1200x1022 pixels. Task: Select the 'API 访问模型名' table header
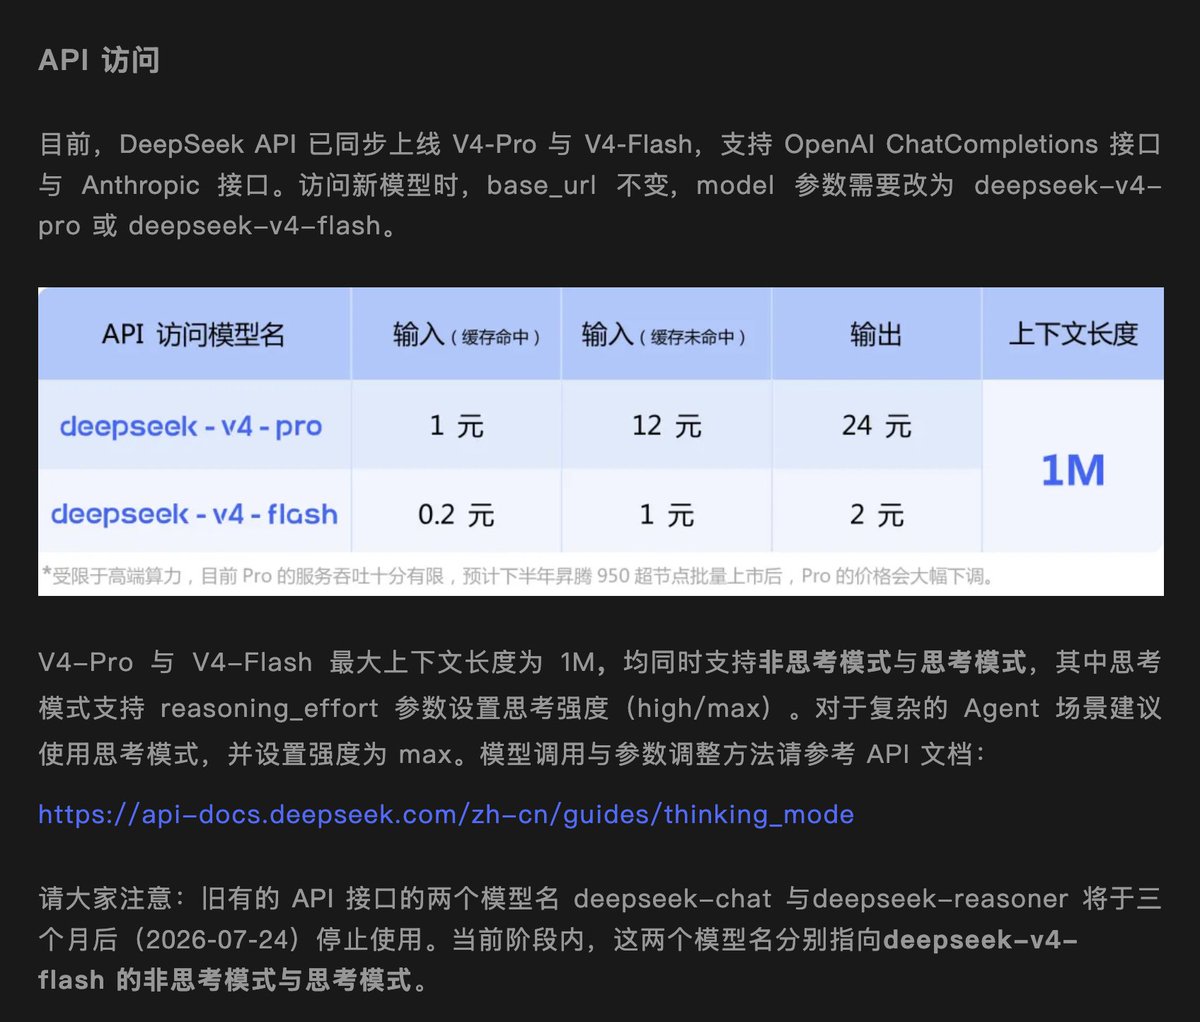tap(193, 334)
